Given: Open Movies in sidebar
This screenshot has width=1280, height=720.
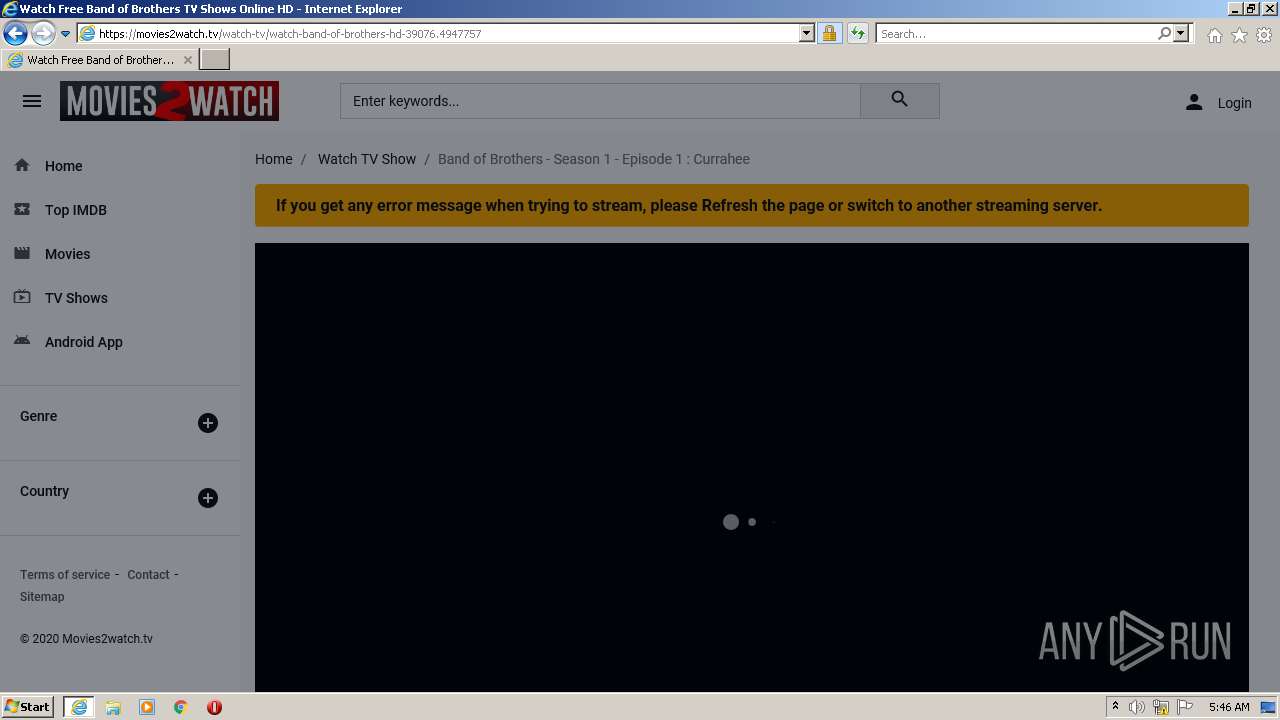Looking at the screenshot, I should pos(67,254).
